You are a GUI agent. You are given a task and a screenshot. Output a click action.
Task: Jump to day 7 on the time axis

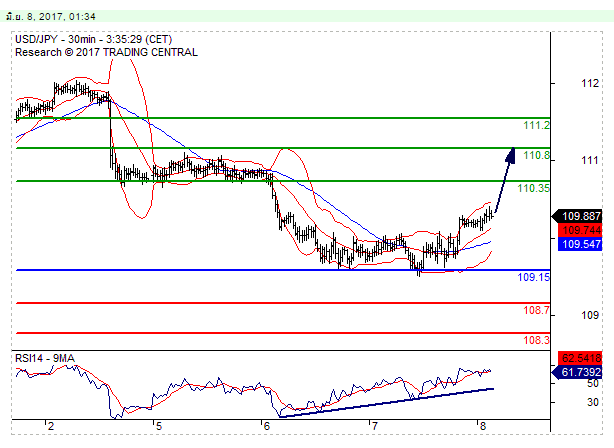374,425
